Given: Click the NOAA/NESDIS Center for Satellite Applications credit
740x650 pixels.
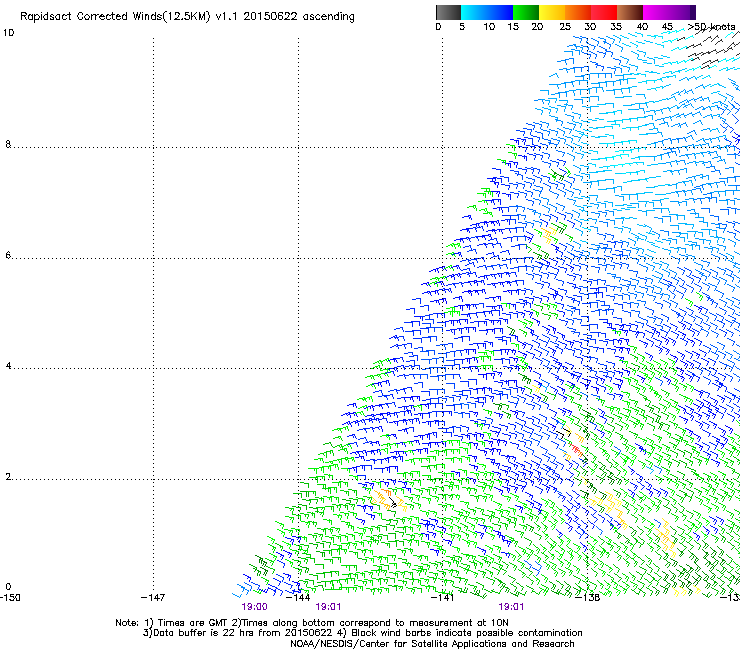Looking at the screenshot, I should coord(432,644).
